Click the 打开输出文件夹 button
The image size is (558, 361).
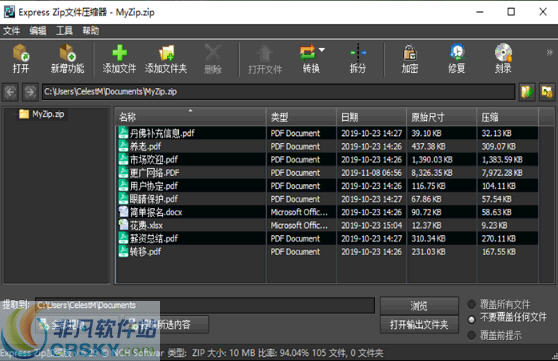[x=419, y=325]
